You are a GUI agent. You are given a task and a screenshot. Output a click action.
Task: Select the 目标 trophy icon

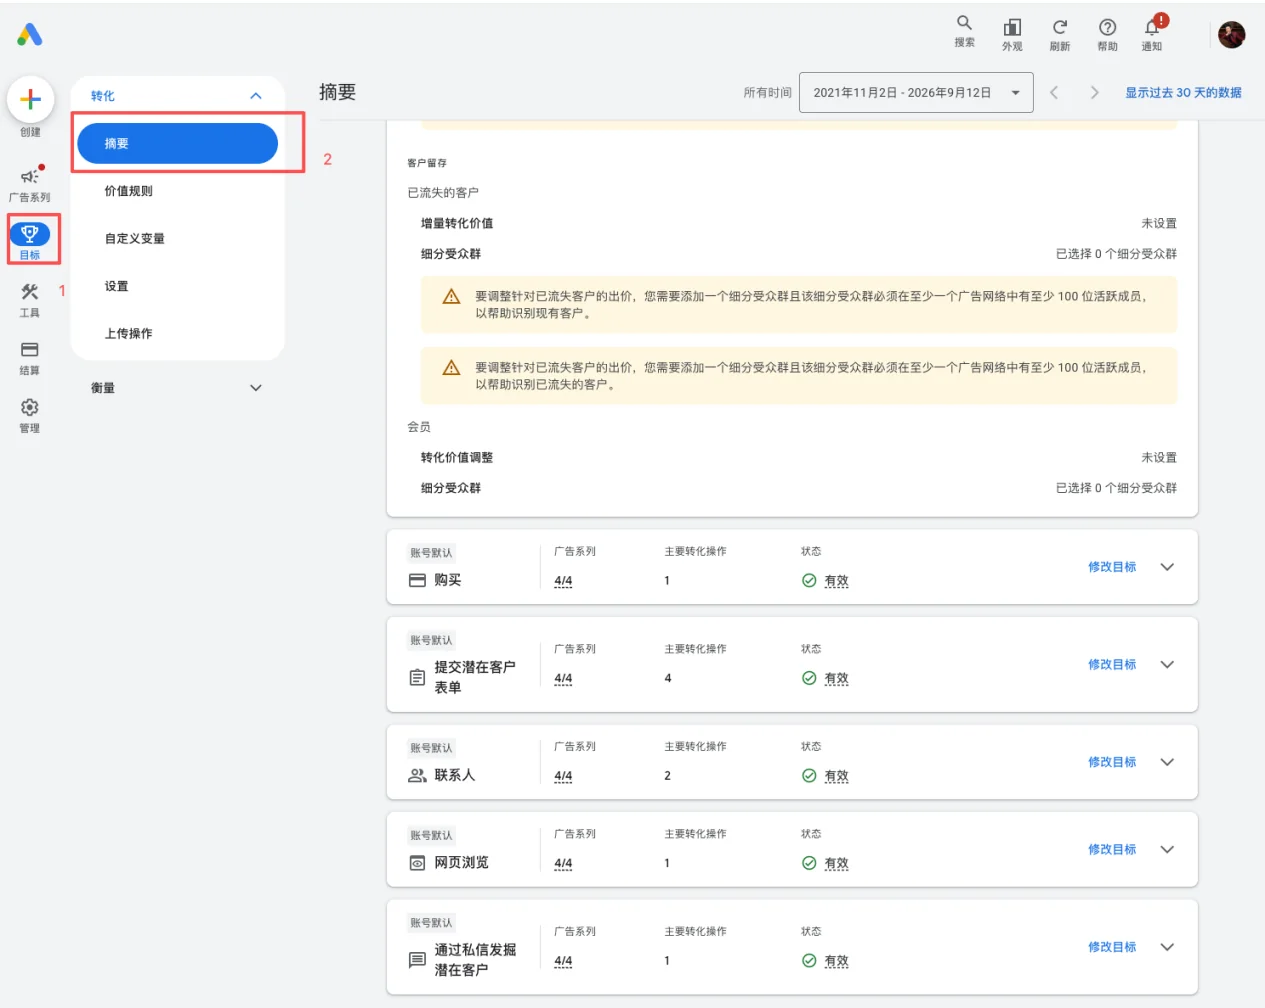click(x=30, y=234)
